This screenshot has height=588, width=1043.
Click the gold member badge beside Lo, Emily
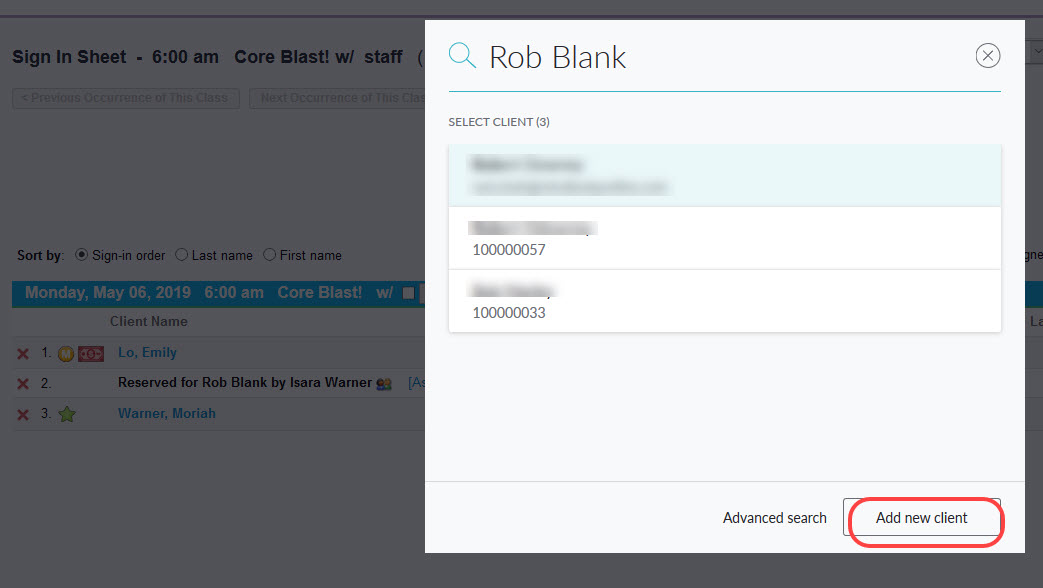(66, 353)
